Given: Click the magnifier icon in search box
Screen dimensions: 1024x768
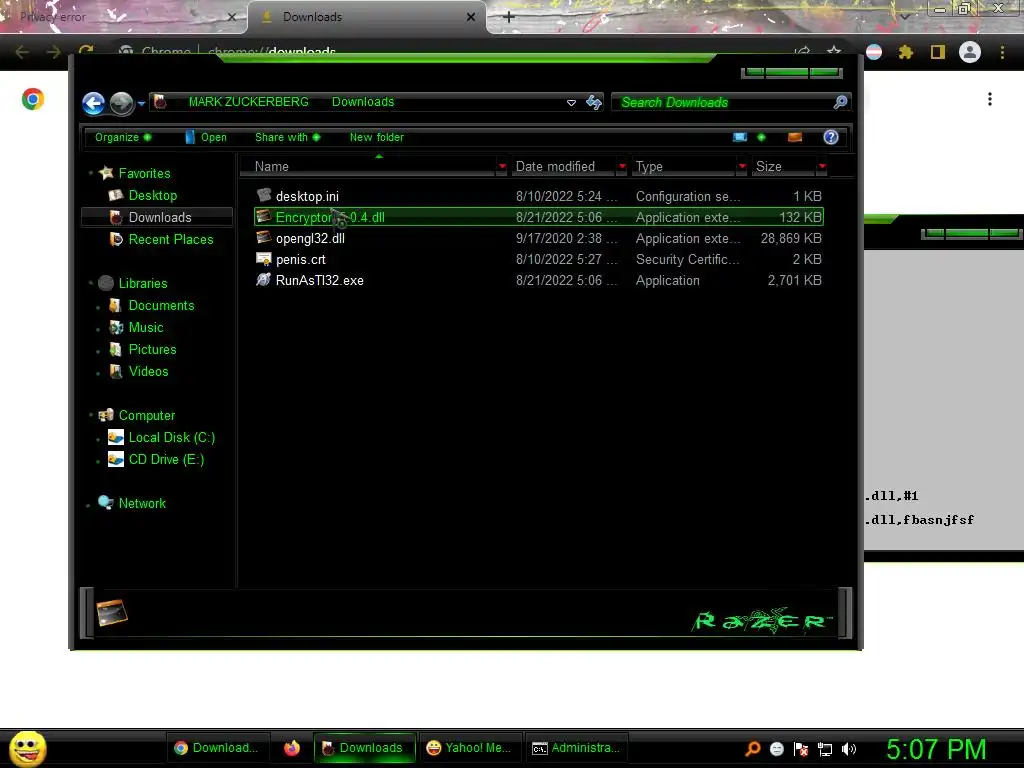Looking at the screenshot, I should click(840, 102).
